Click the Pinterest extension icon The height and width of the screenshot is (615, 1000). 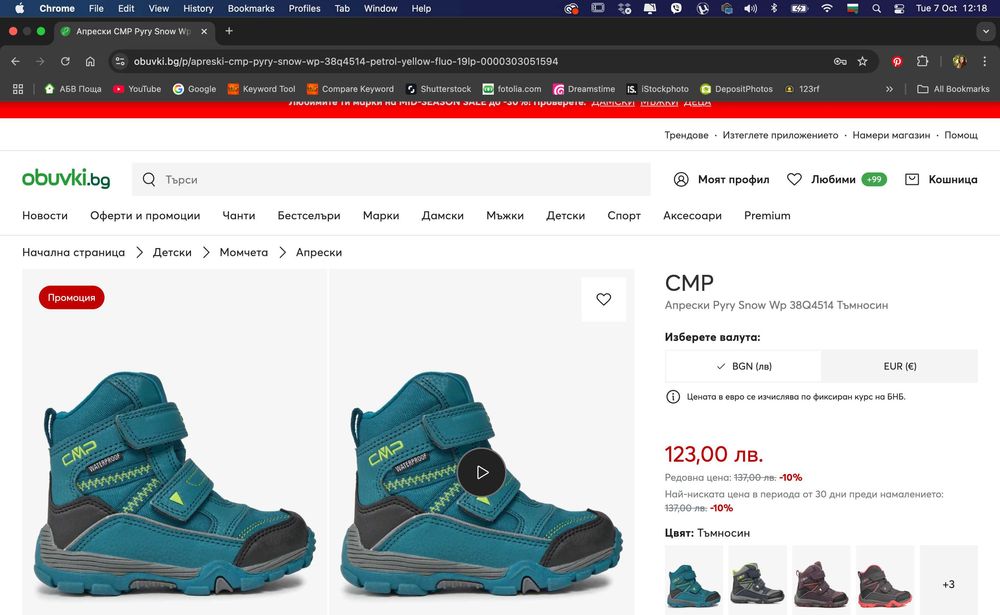897,61
